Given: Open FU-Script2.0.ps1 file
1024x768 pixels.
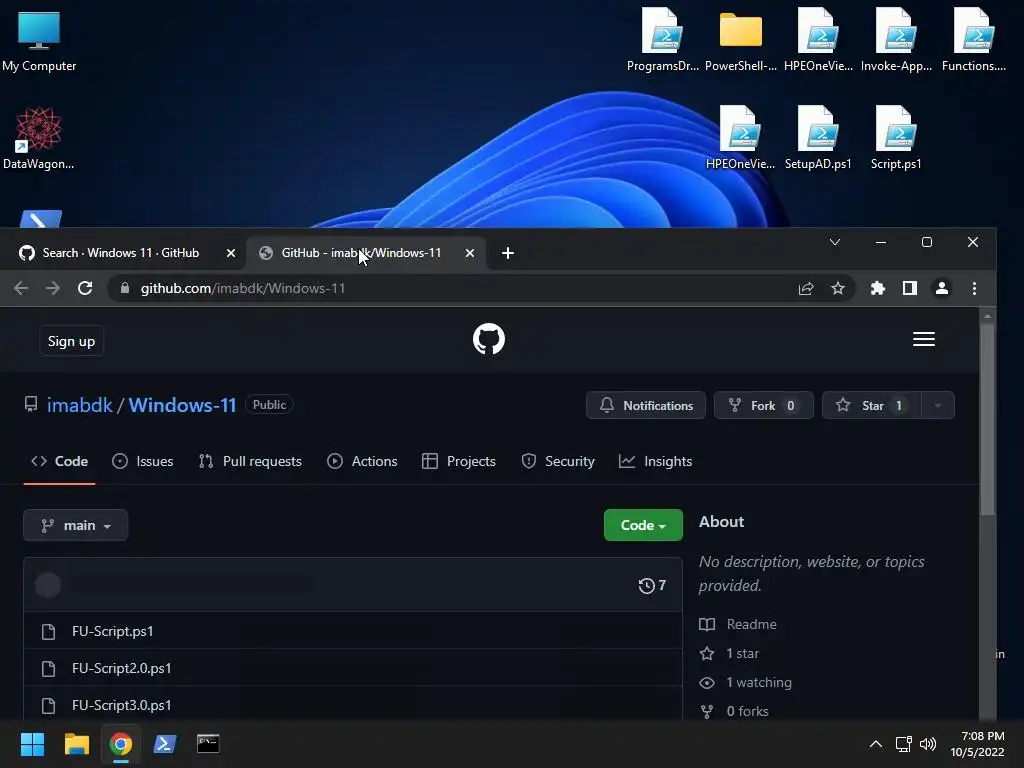Looking at the screenshot, I should pos(121,668).
